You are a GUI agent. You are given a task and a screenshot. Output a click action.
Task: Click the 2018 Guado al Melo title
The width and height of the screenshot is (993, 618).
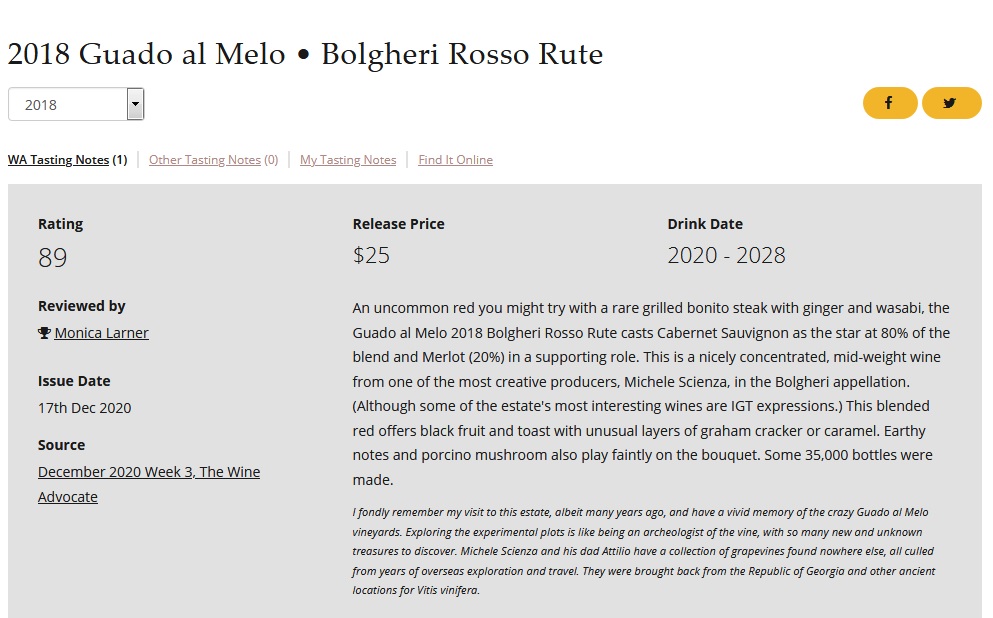(x=305, y=54)
